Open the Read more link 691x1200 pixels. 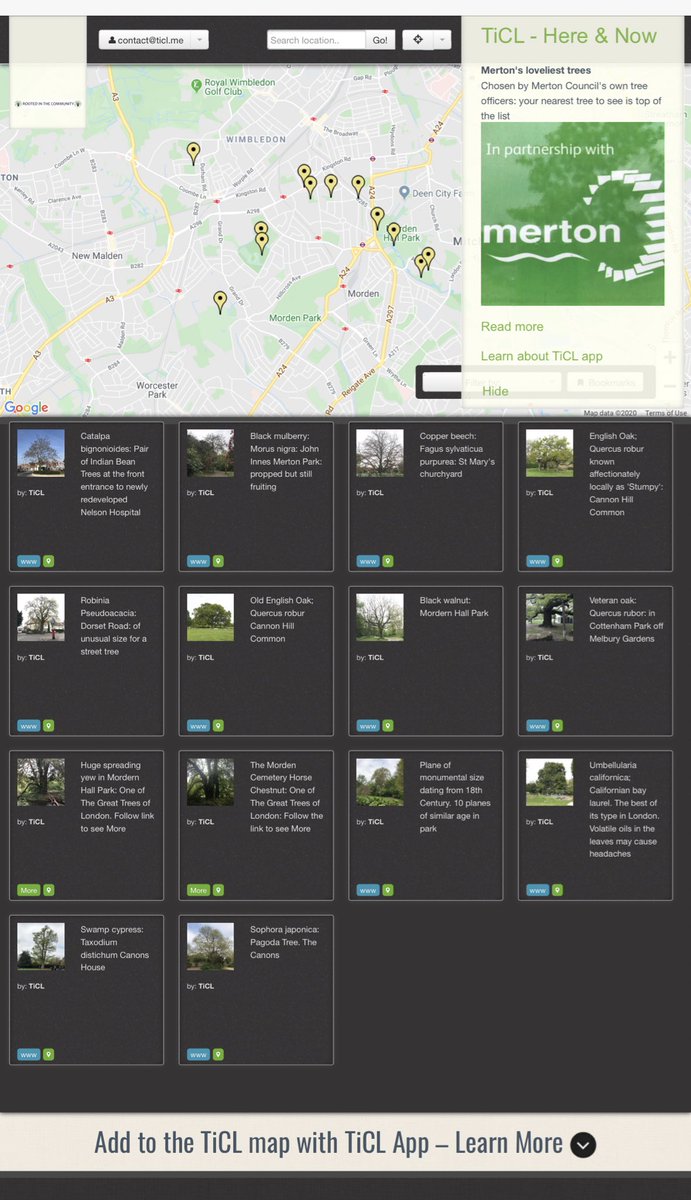(x=512, y=327)
